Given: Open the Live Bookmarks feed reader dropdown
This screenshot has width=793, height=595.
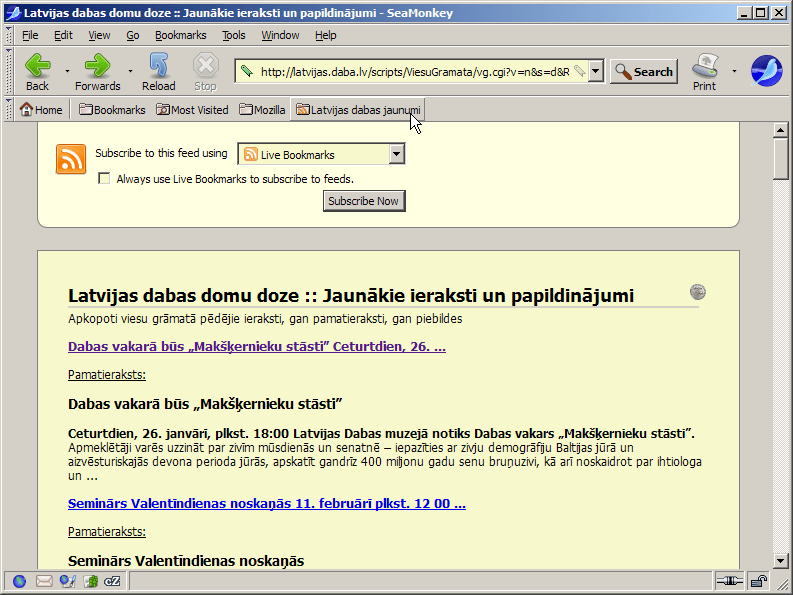Looking at the screenshot, I should click(x=321, y=154).
